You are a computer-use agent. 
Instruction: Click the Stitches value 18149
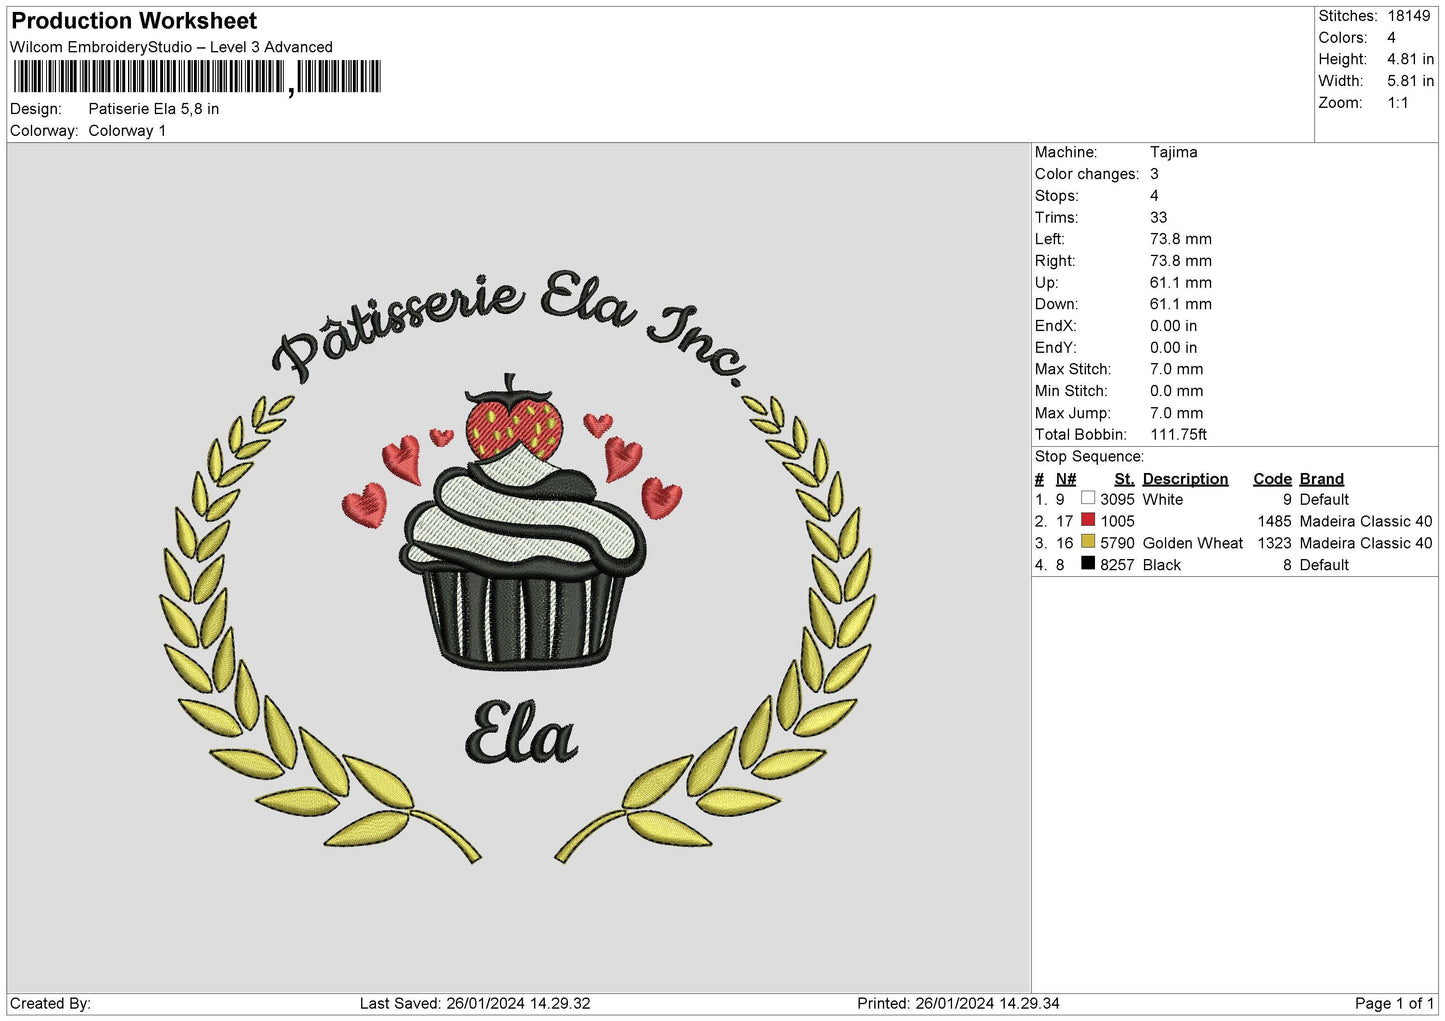[1408, 16]
